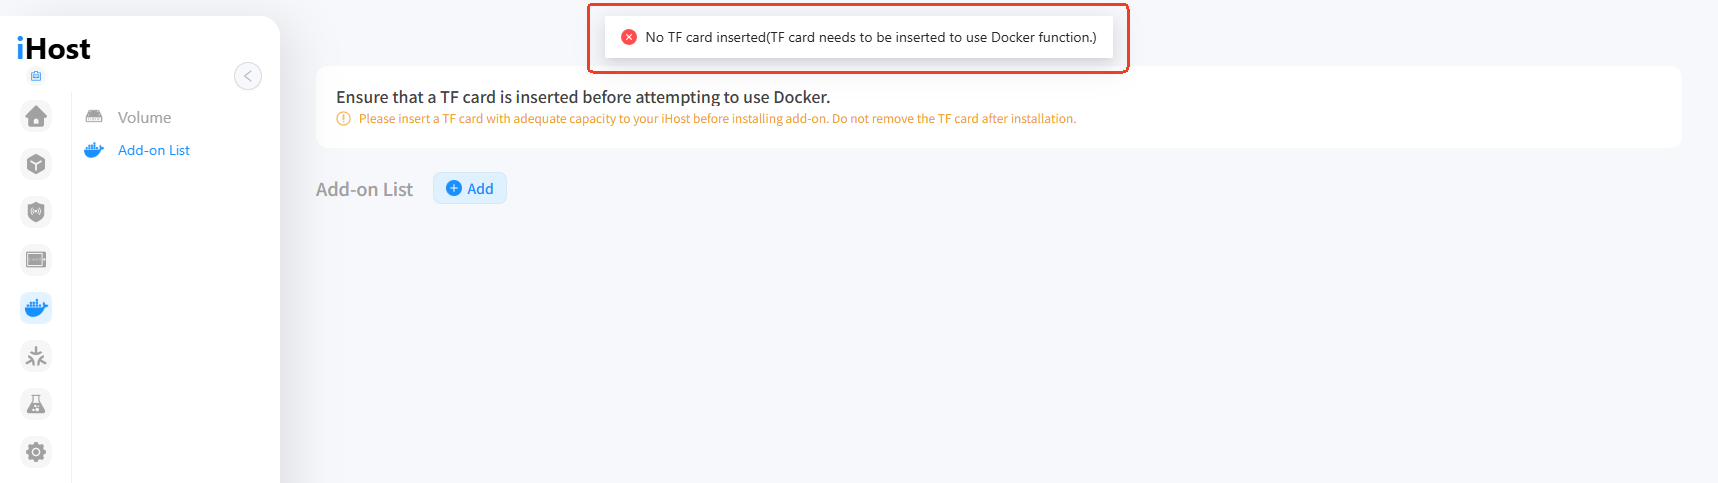The width and height of the screenshot is (1718, 483).
Task: Click the small icon below iHost logo
Action: pyautogui.click(x=36, y=76)
